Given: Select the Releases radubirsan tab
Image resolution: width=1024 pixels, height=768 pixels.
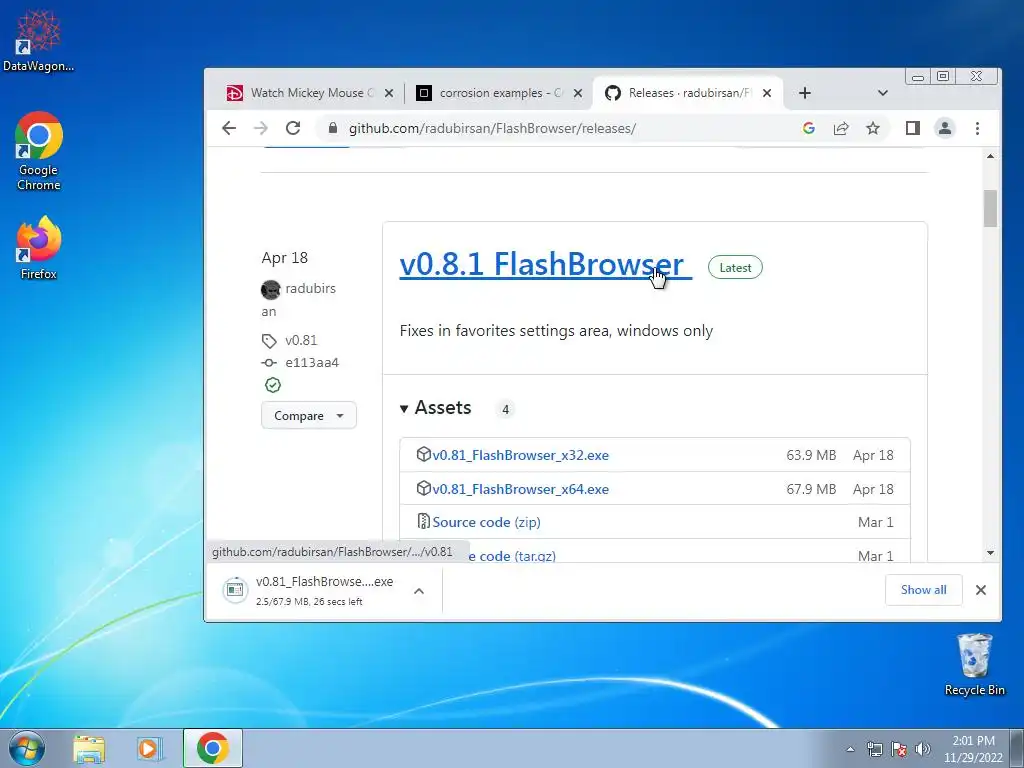Looking at the screenshot, I should (687, 93).
